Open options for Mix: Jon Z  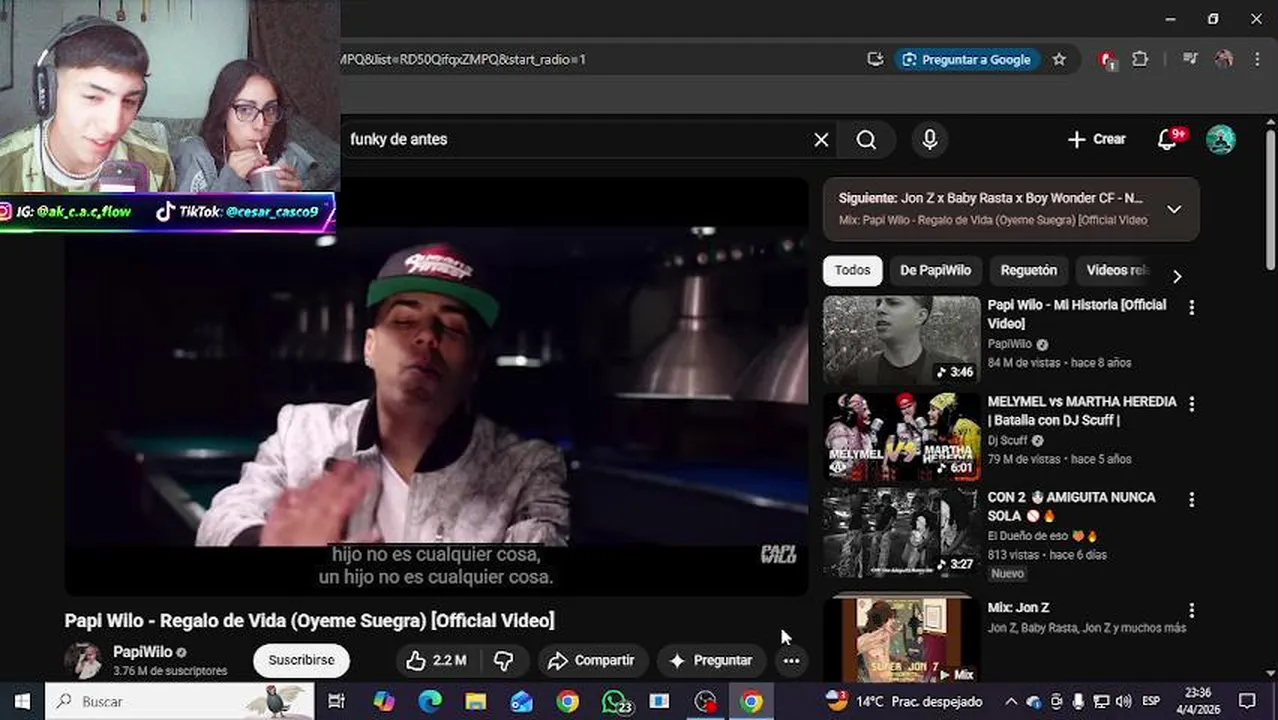click(x=1191, y=610)
